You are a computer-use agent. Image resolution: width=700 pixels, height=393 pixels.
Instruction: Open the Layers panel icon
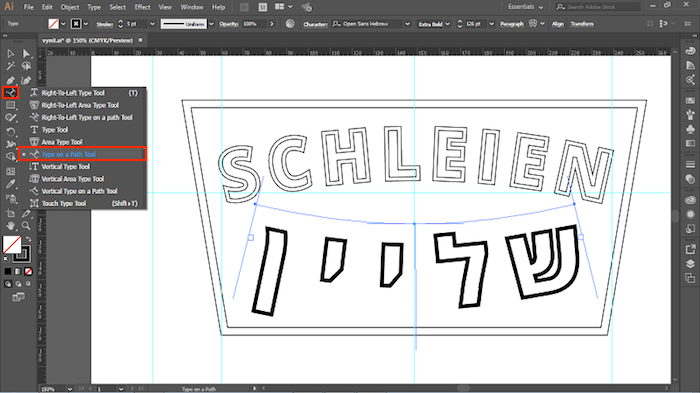coord(690,263)
